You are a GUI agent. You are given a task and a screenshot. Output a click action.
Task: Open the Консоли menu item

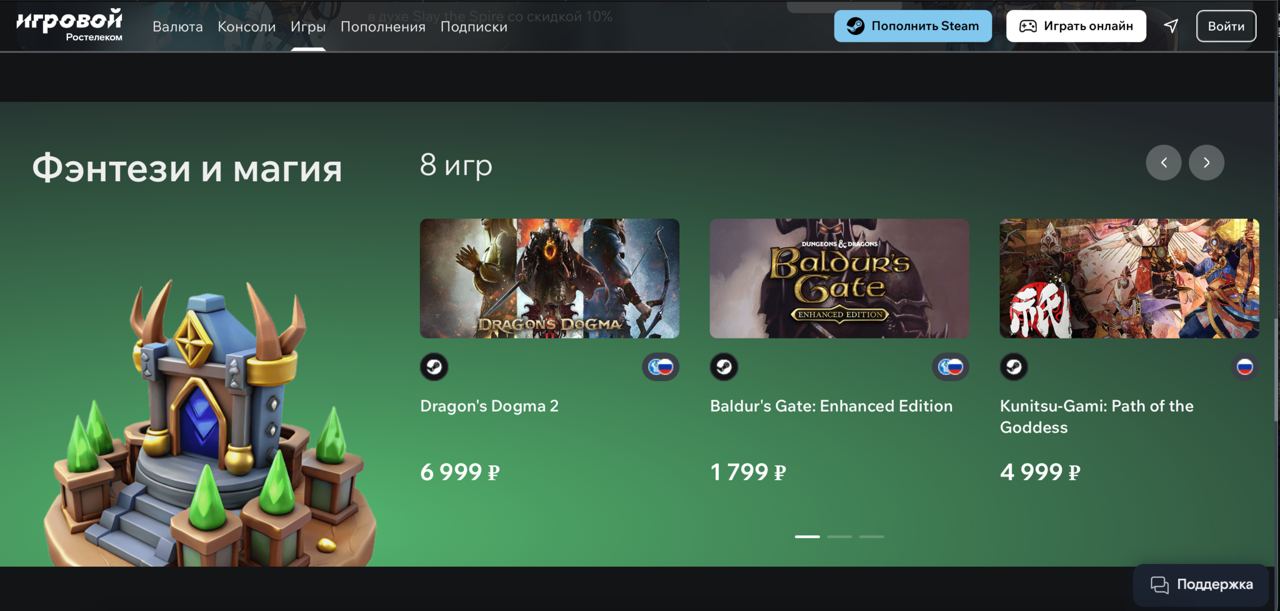[x=246, y=27]
